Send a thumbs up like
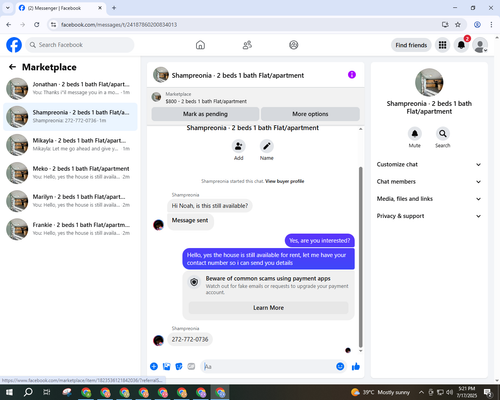500x400 pixels. (x=356, y=367)
